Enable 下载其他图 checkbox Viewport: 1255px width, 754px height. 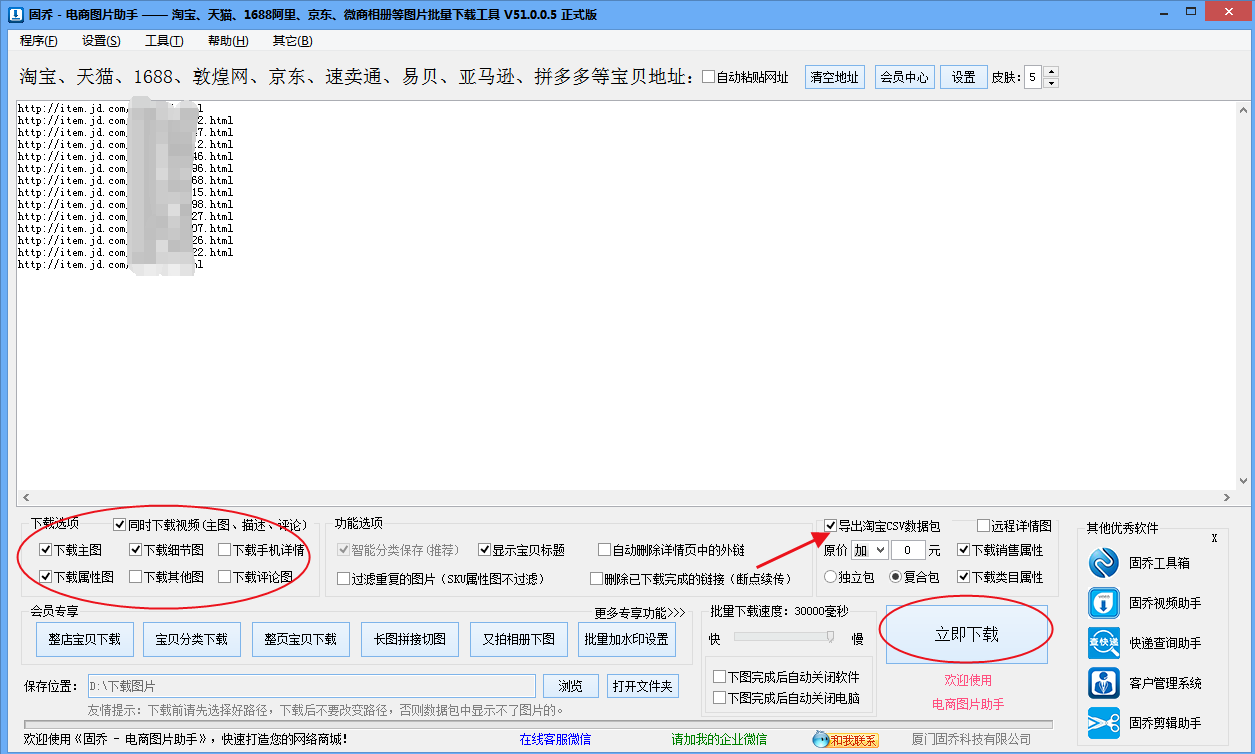136,577
